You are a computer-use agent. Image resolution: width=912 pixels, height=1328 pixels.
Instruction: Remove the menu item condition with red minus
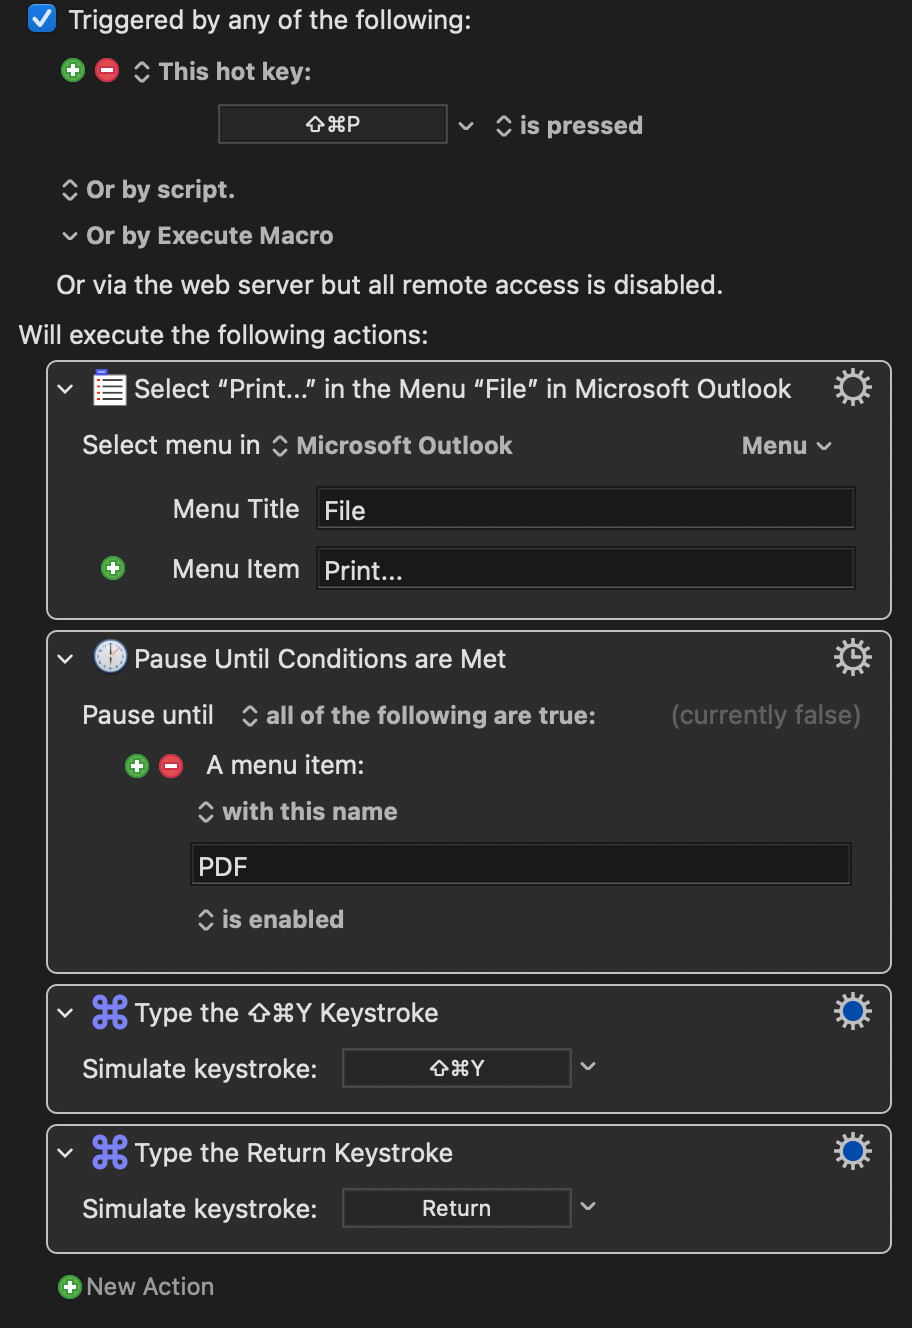(x=171, y=766)
